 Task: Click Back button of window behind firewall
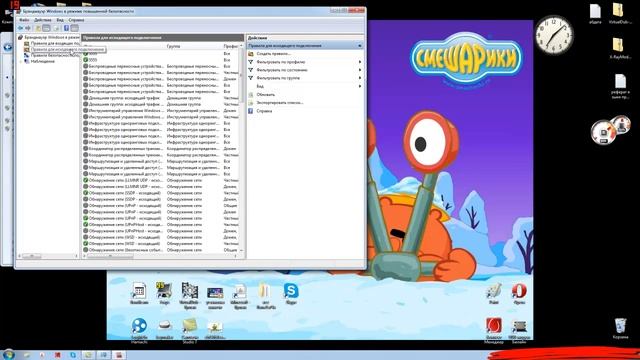[x=7, y=47]
